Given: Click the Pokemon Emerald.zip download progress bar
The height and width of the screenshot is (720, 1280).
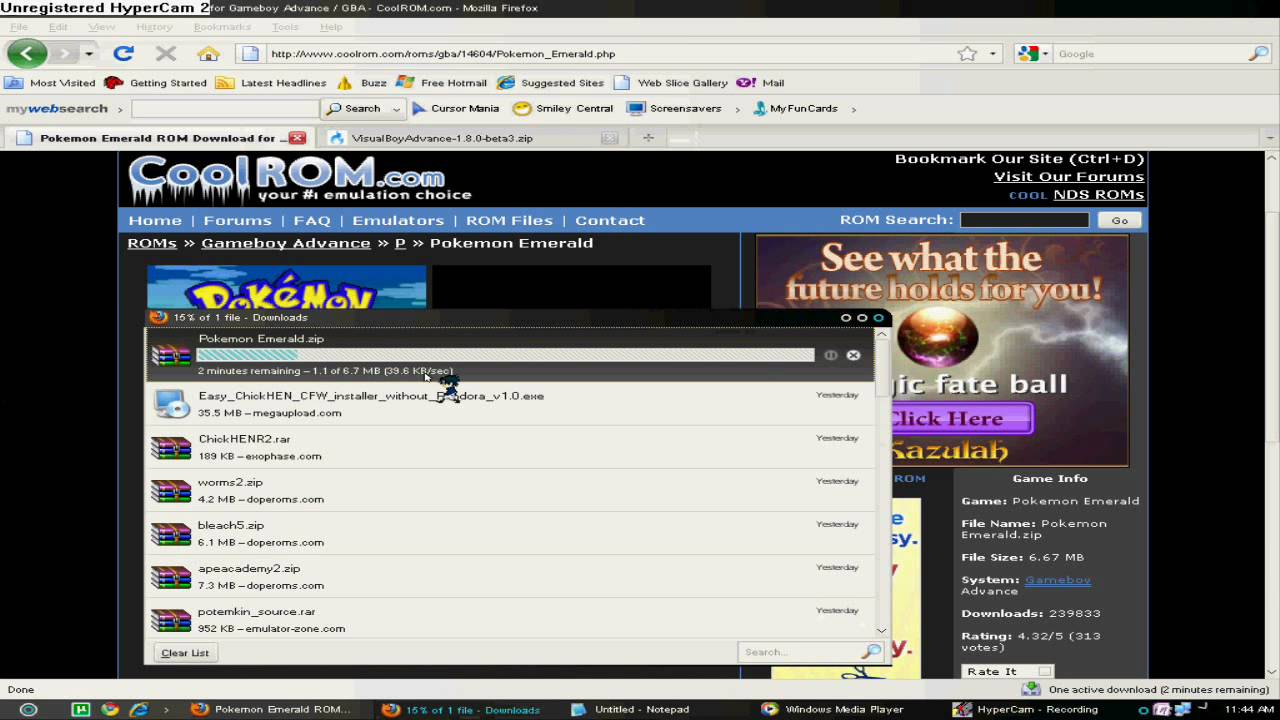Looking at the screenshot, I should [506, 355].
